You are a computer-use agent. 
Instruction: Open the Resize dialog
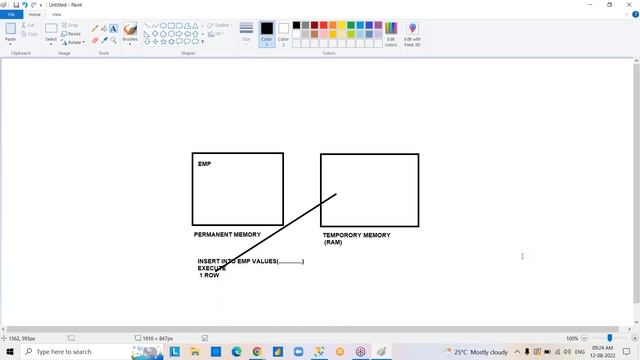click(71, 34)
